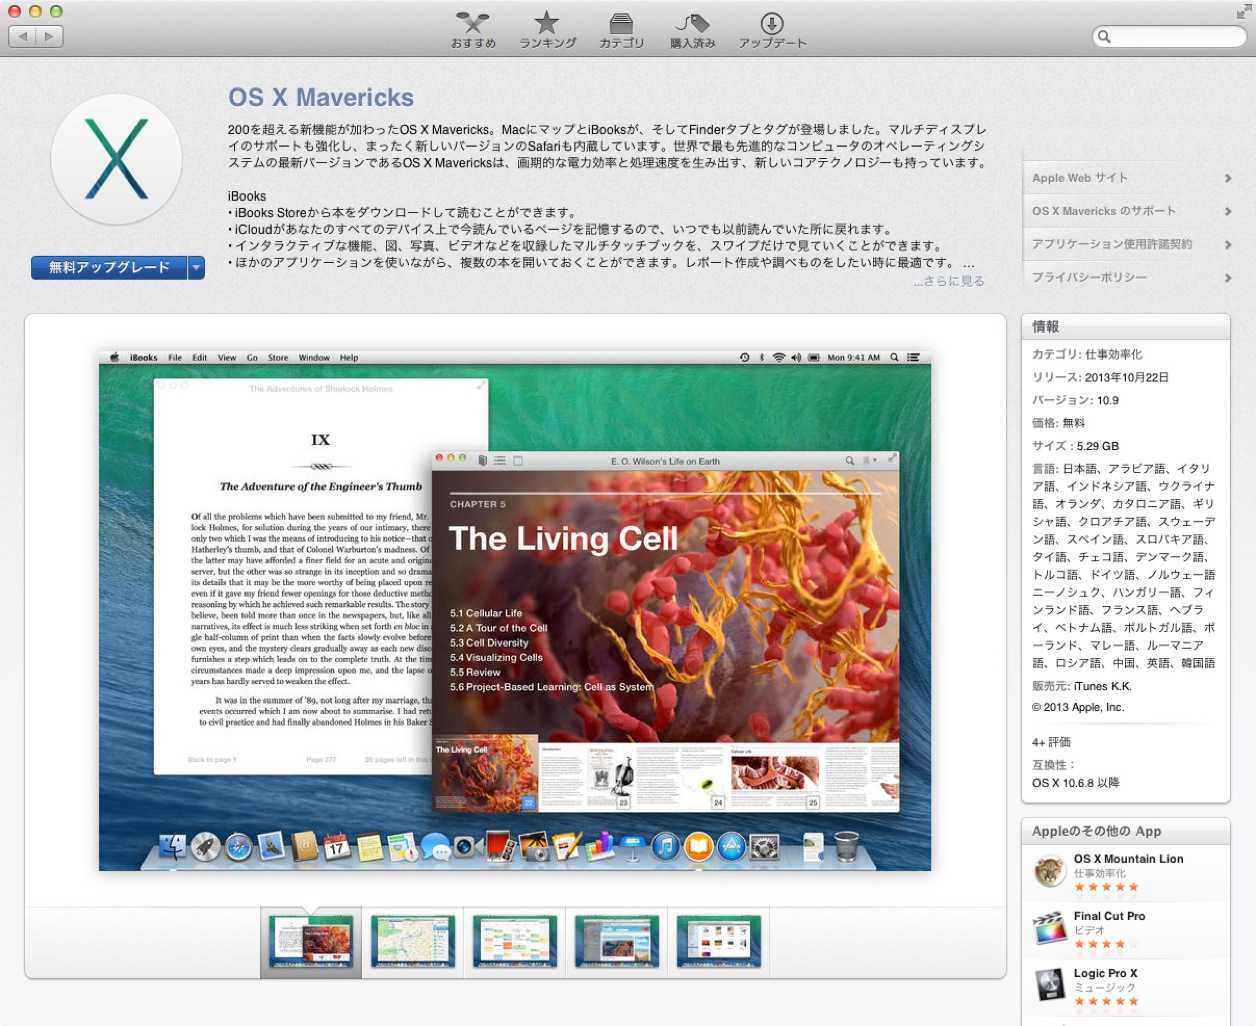Click chevron next to OS X Mavericks のサポート
This screenshot has height=1026, width=1256.
click(1228, 211)
